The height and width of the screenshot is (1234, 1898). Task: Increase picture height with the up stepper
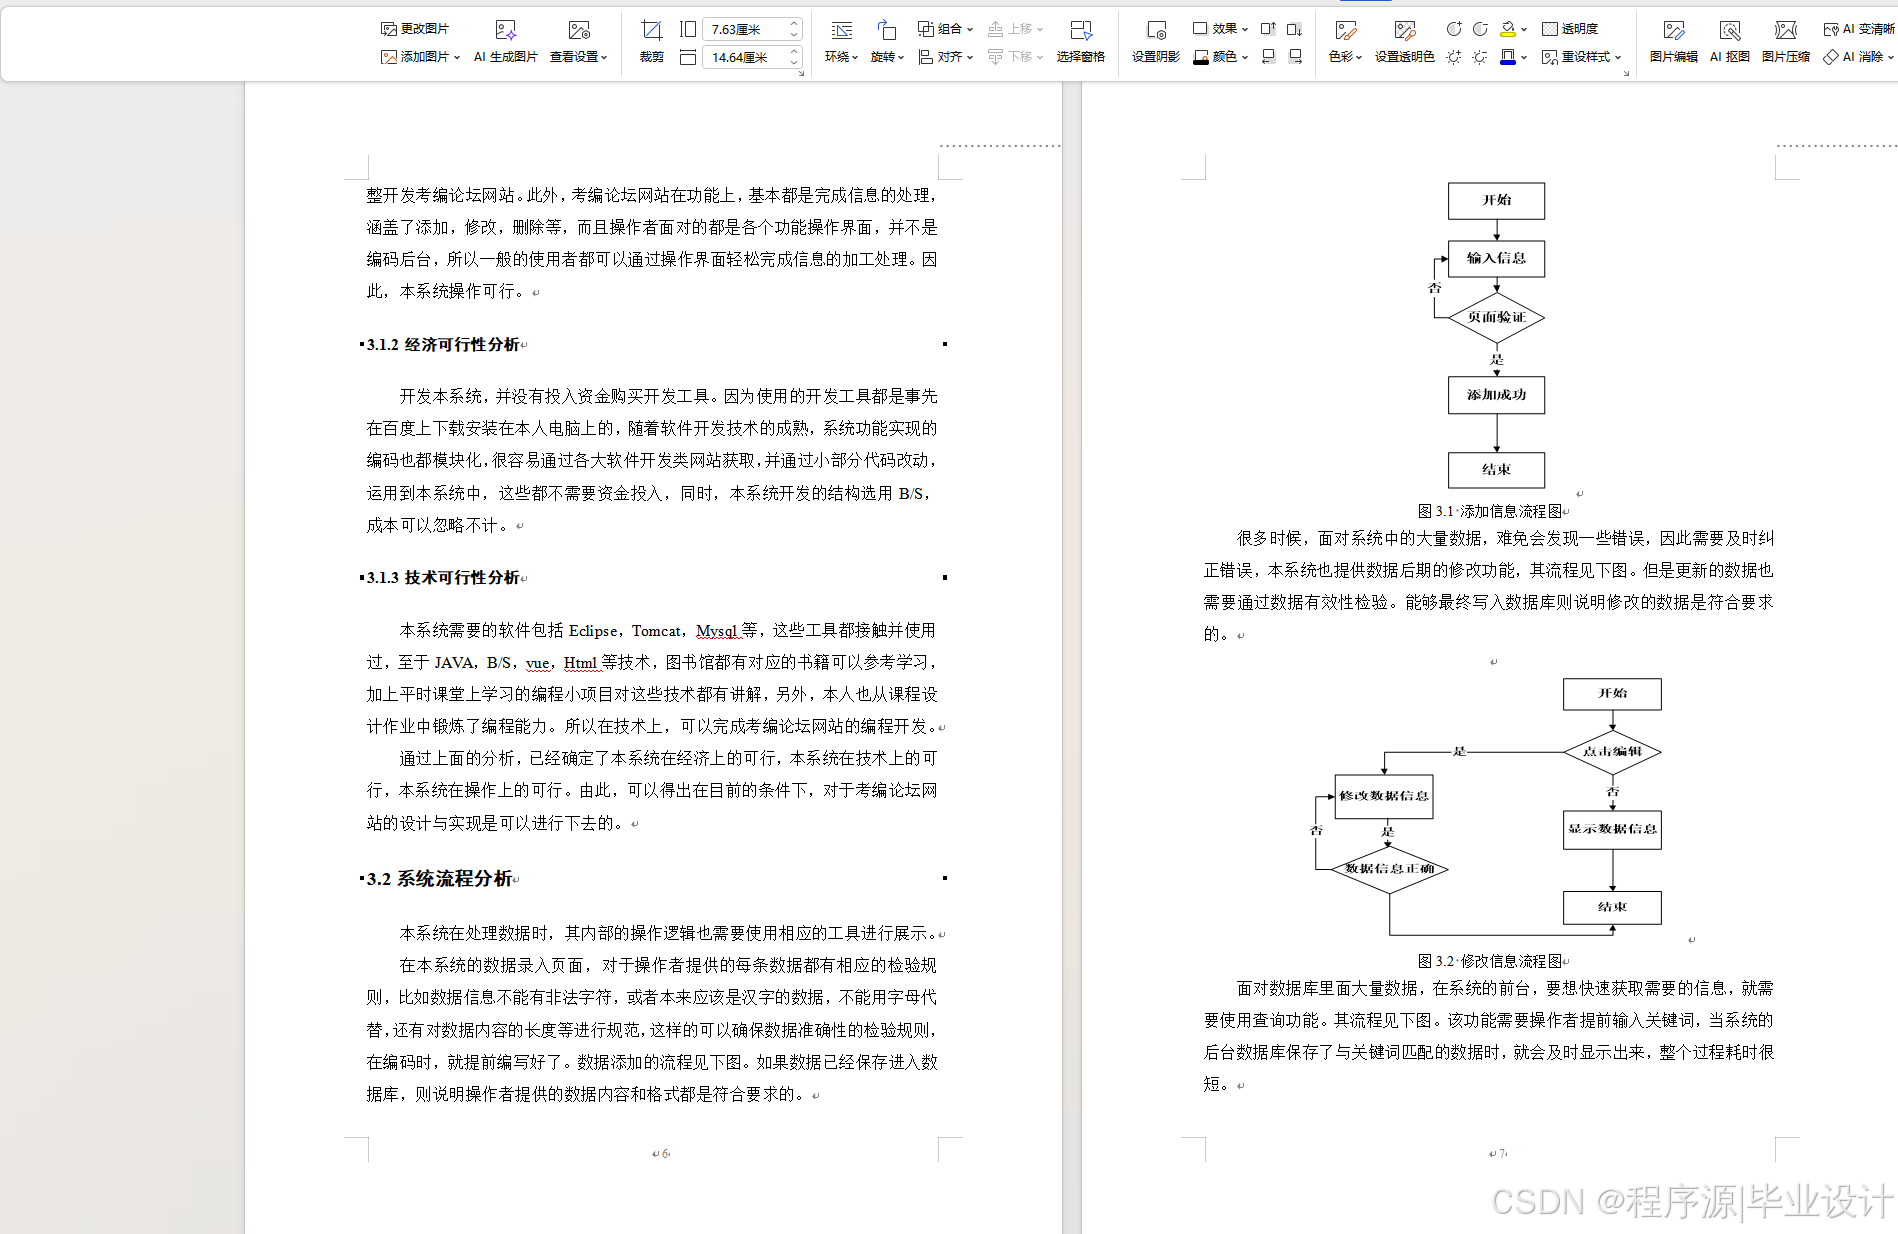pyautogui.click(x=794, y=24)
